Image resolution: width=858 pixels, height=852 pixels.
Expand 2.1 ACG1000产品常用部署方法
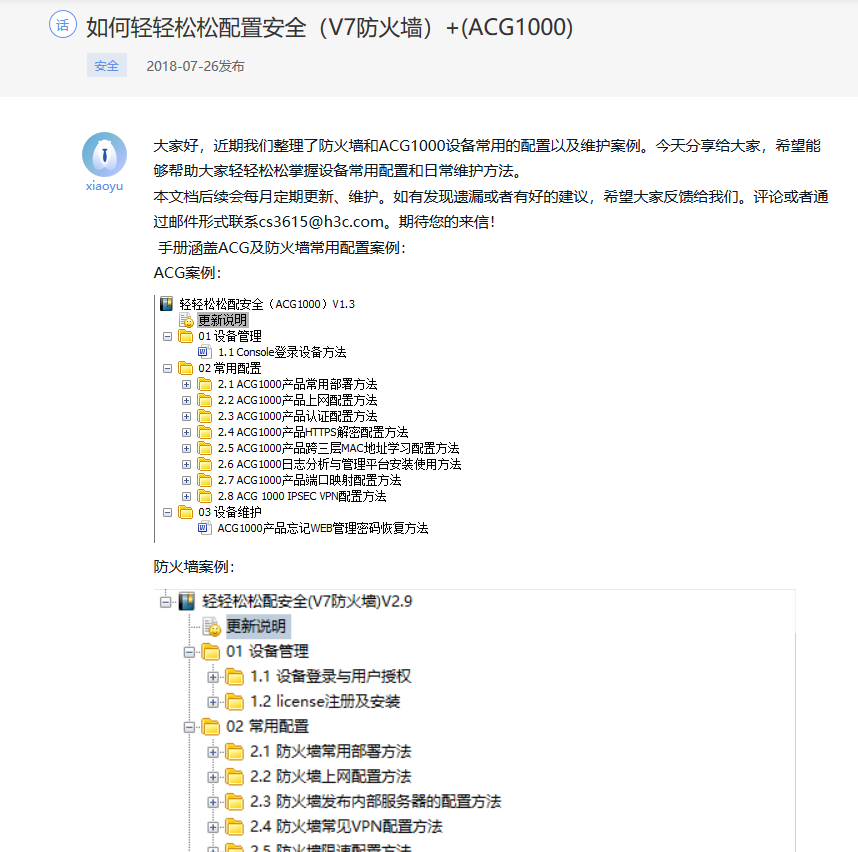coord(187,385)
